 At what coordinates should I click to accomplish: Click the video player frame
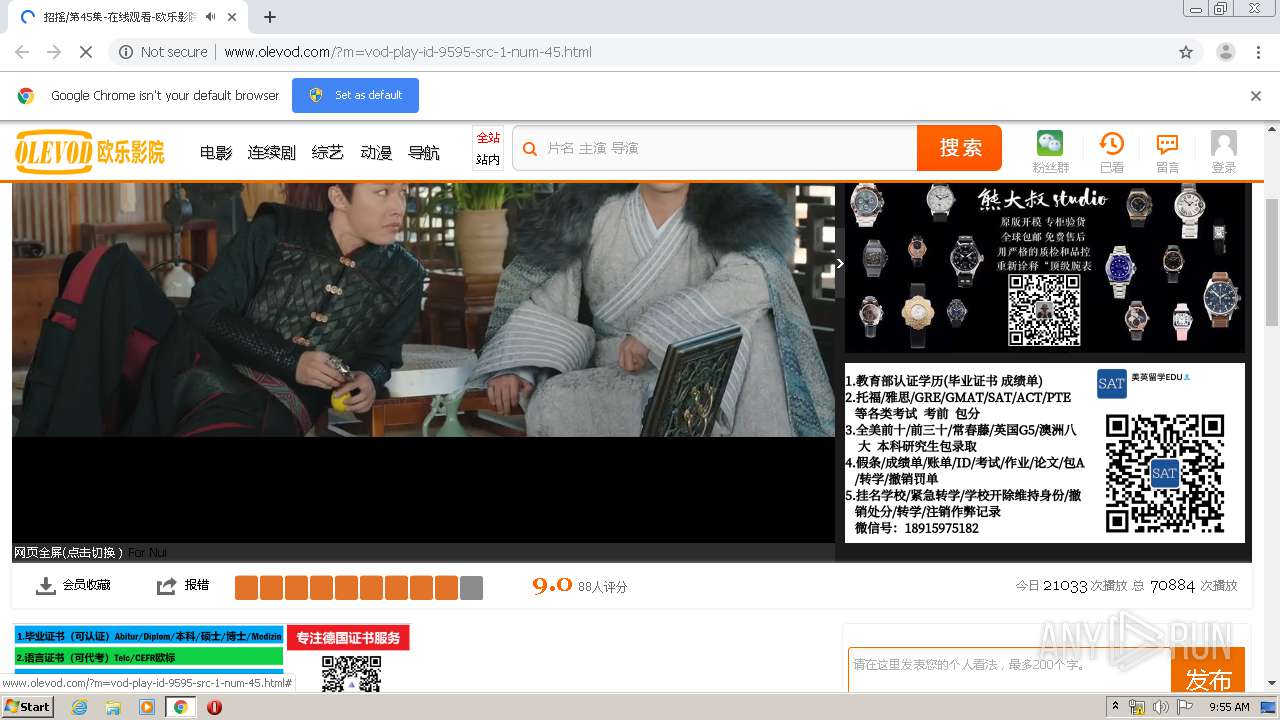click(x=423, y=365)
